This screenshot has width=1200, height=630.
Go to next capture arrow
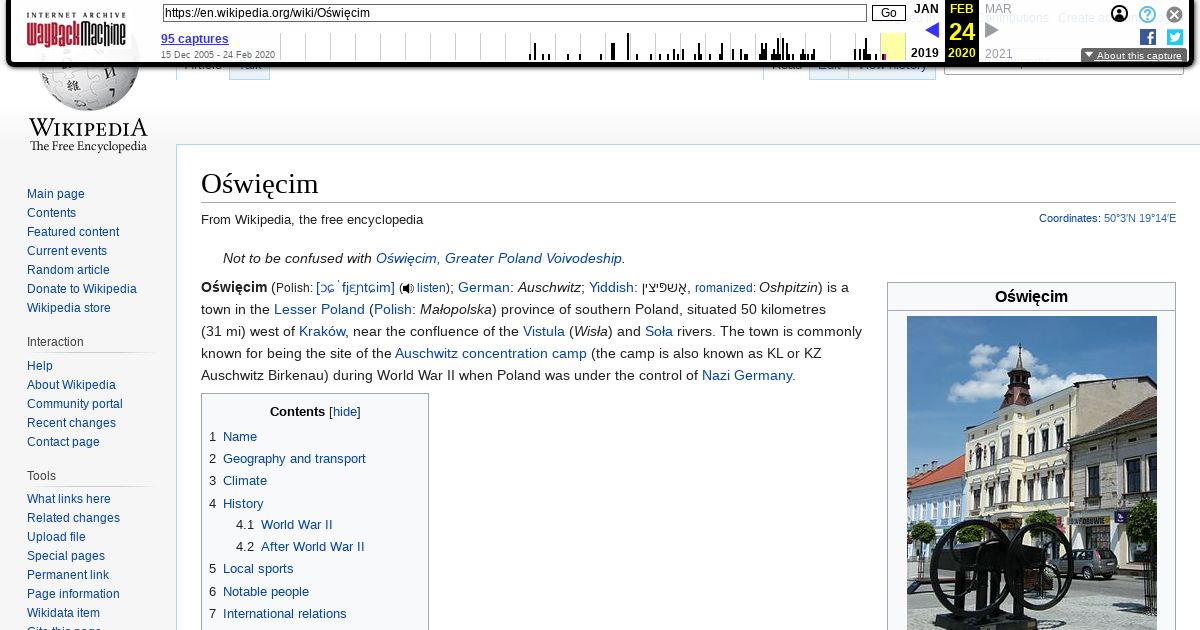pyautogui.click(x=992, y=30)
